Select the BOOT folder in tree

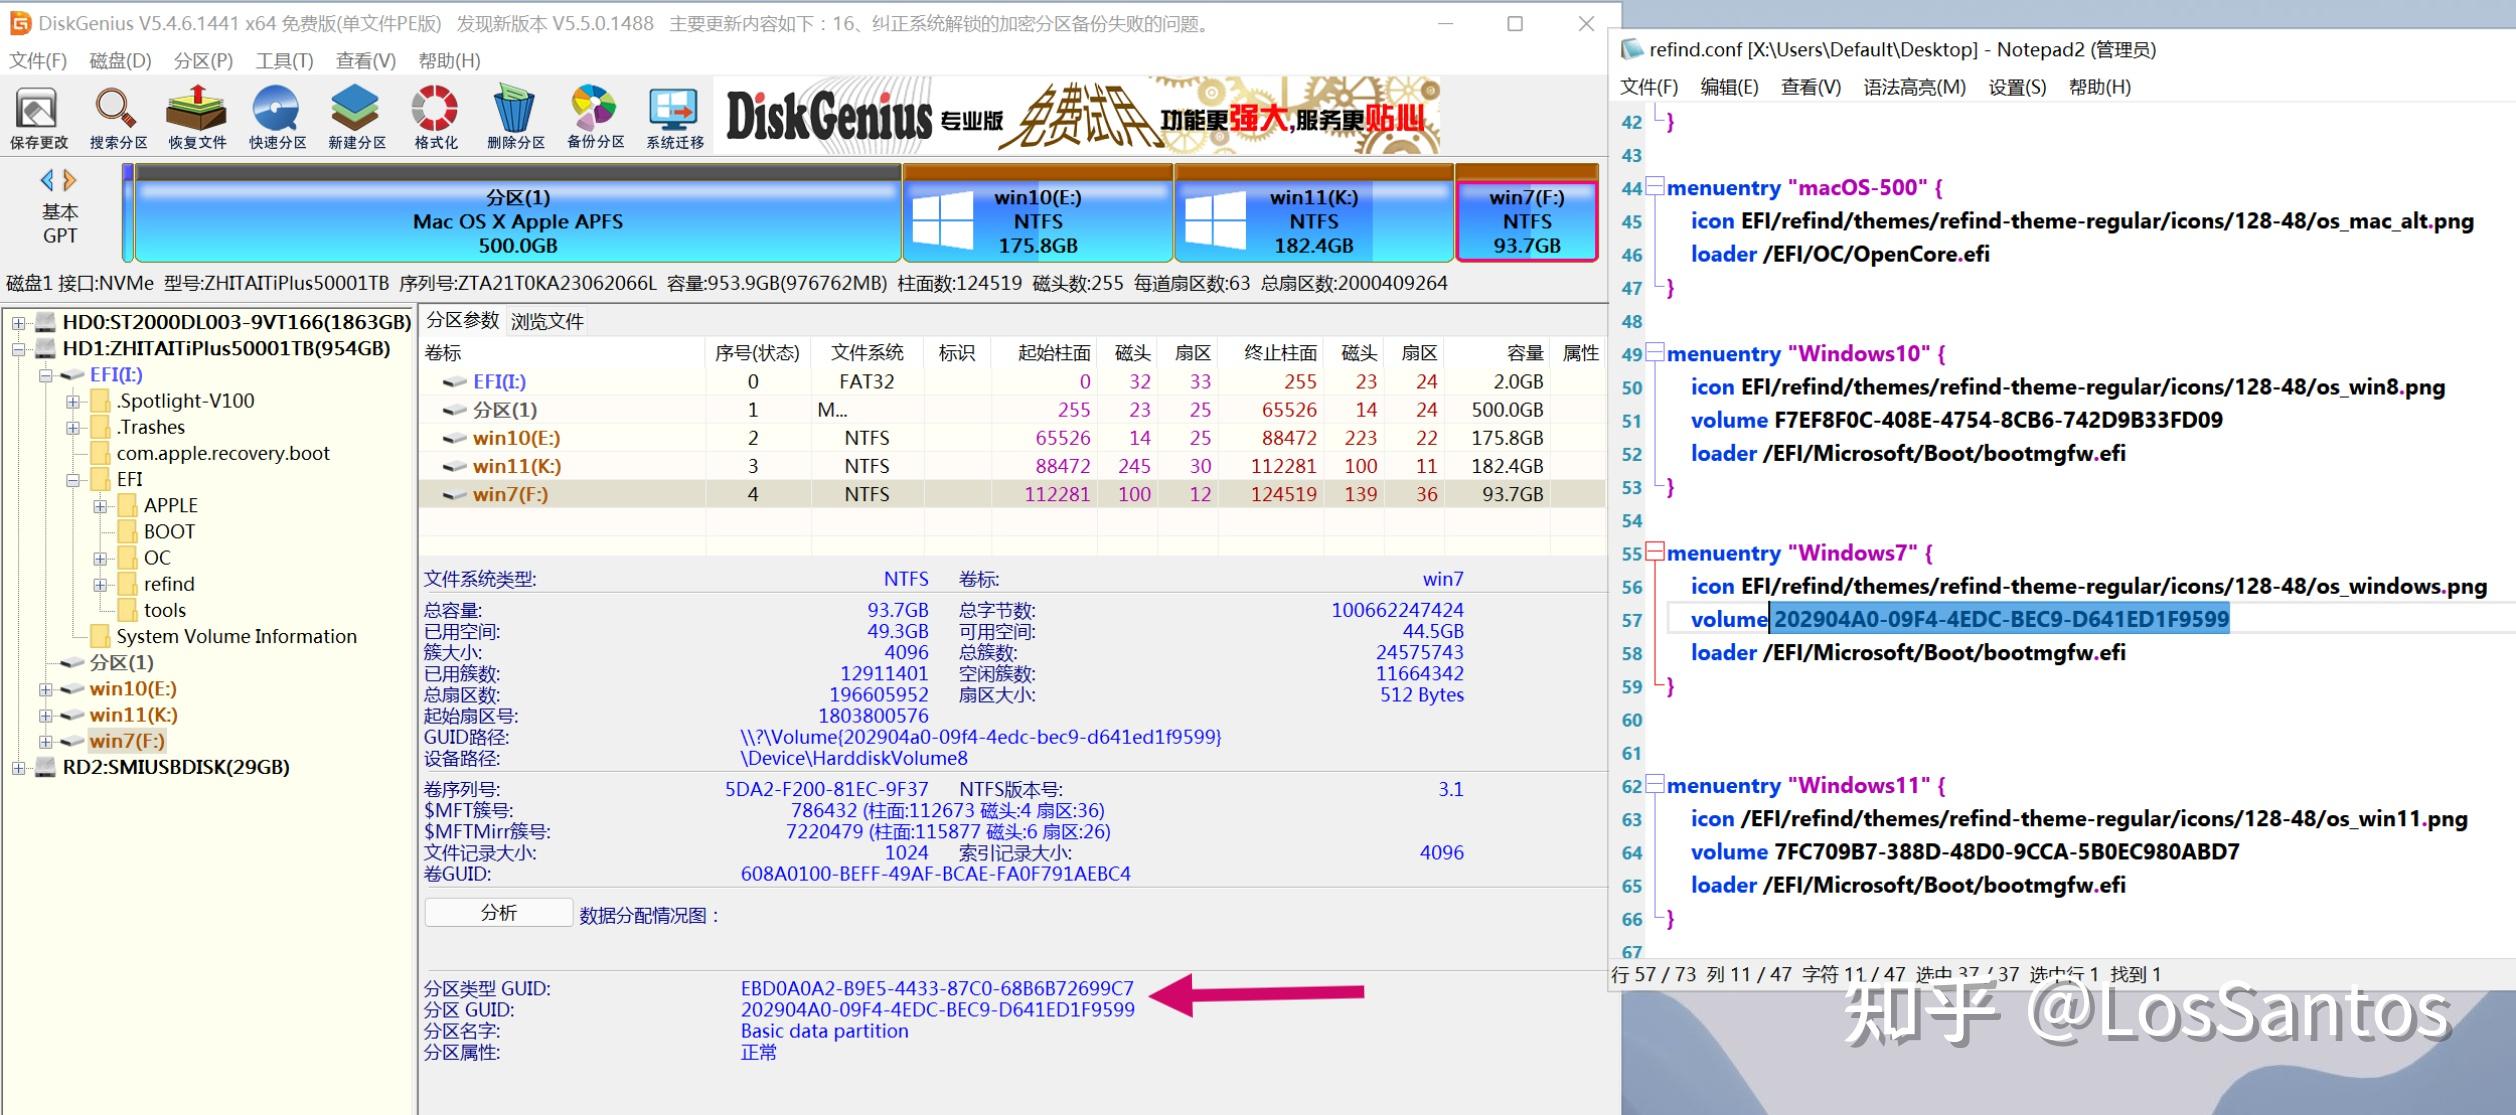[x=169, y=532]
